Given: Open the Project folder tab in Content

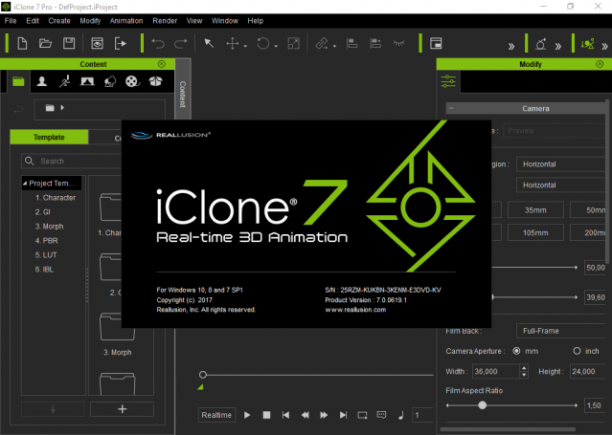Looking at the screenshot, I should [x=18, y=82].
